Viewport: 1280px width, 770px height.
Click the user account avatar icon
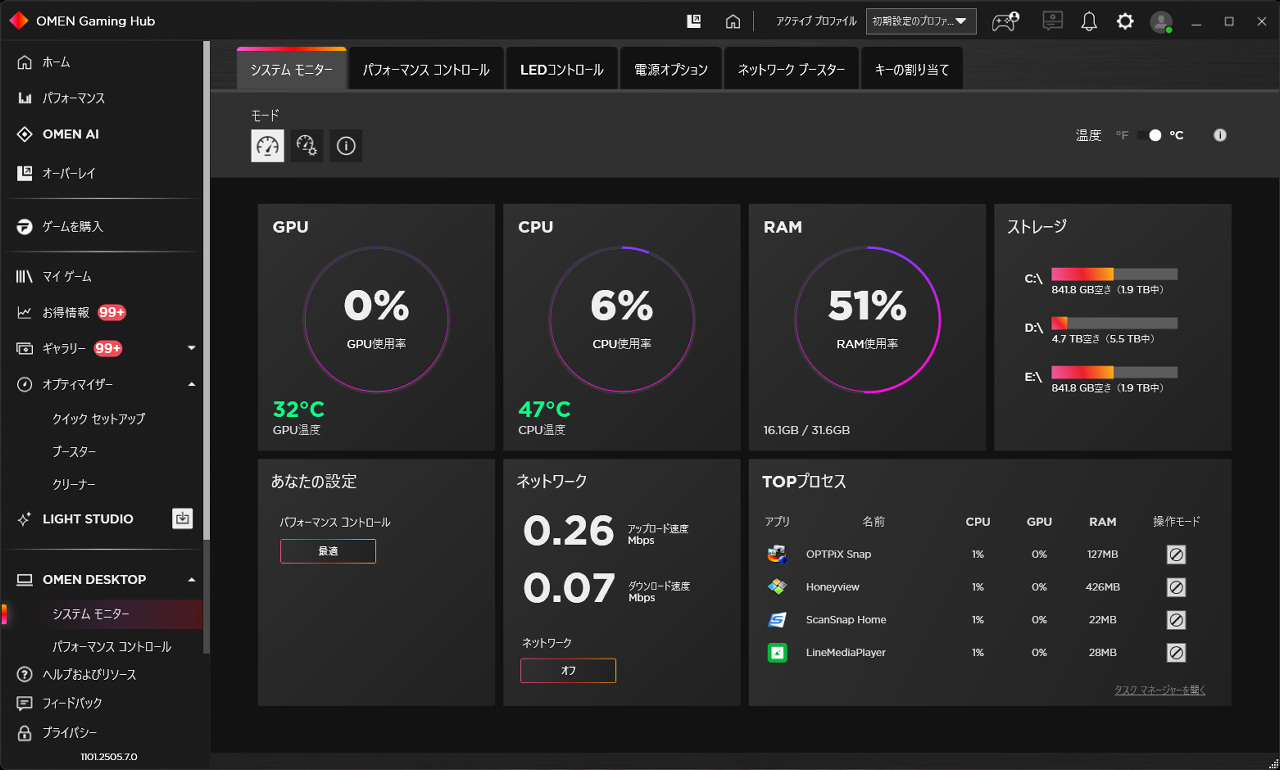click(1160, 21)
